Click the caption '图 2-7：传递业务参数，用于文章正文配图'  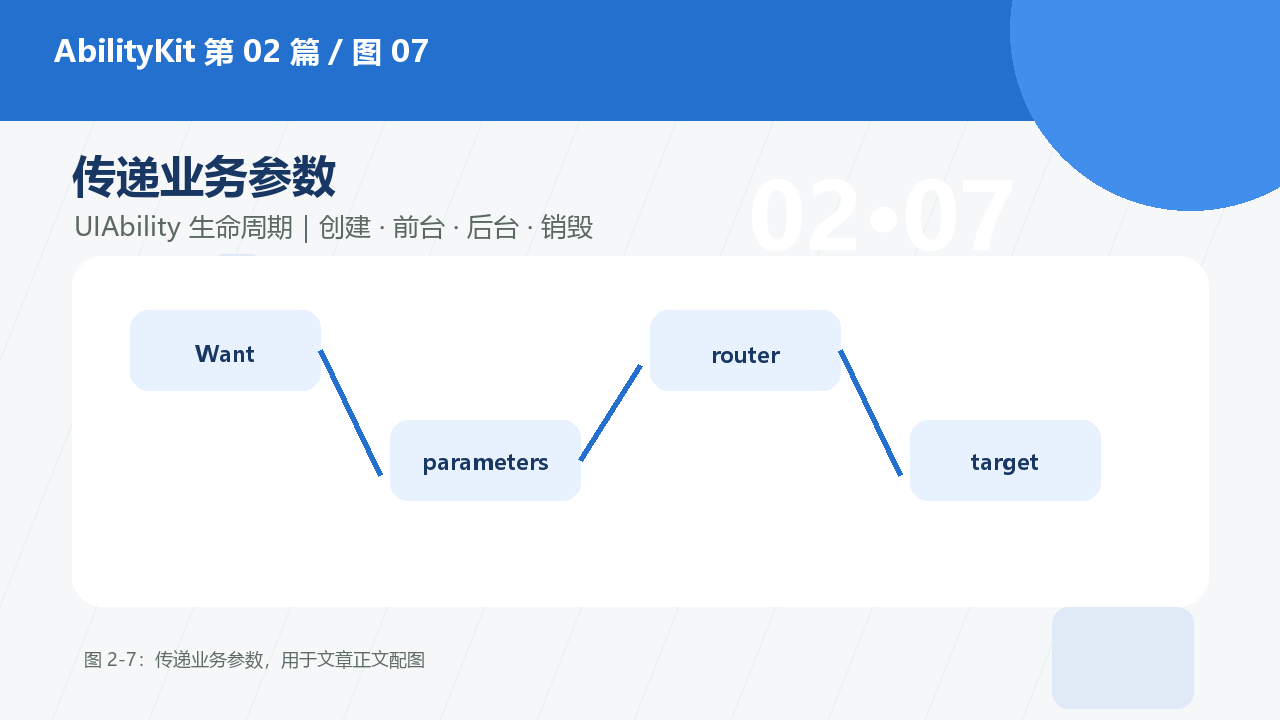click(255, 660)
